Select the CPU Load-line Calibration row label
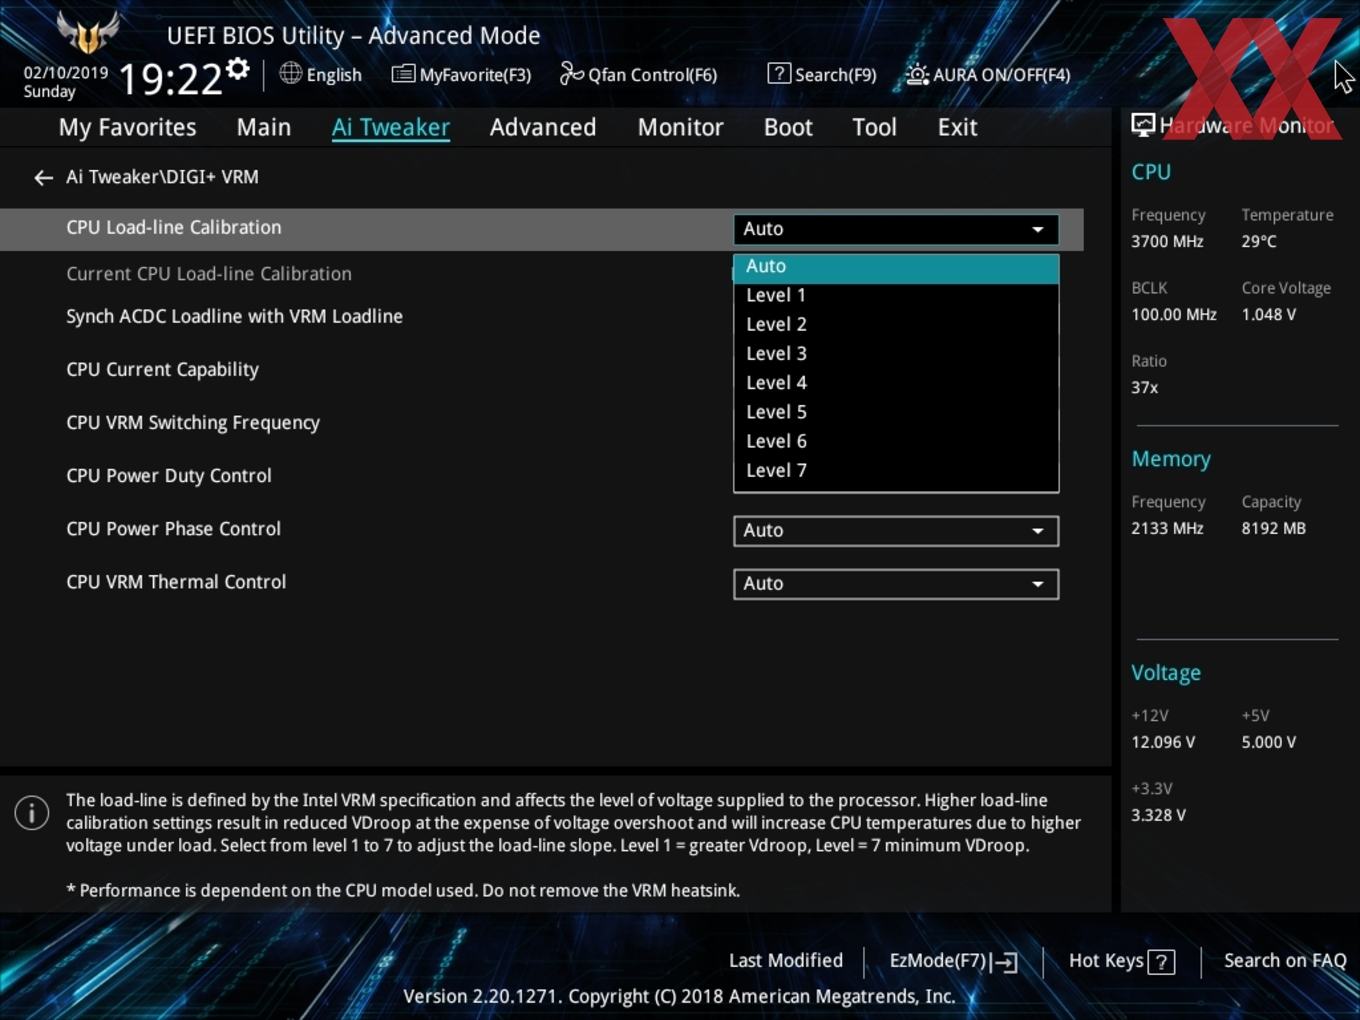Screen dimensions: 1360x1020 point(174,228)
